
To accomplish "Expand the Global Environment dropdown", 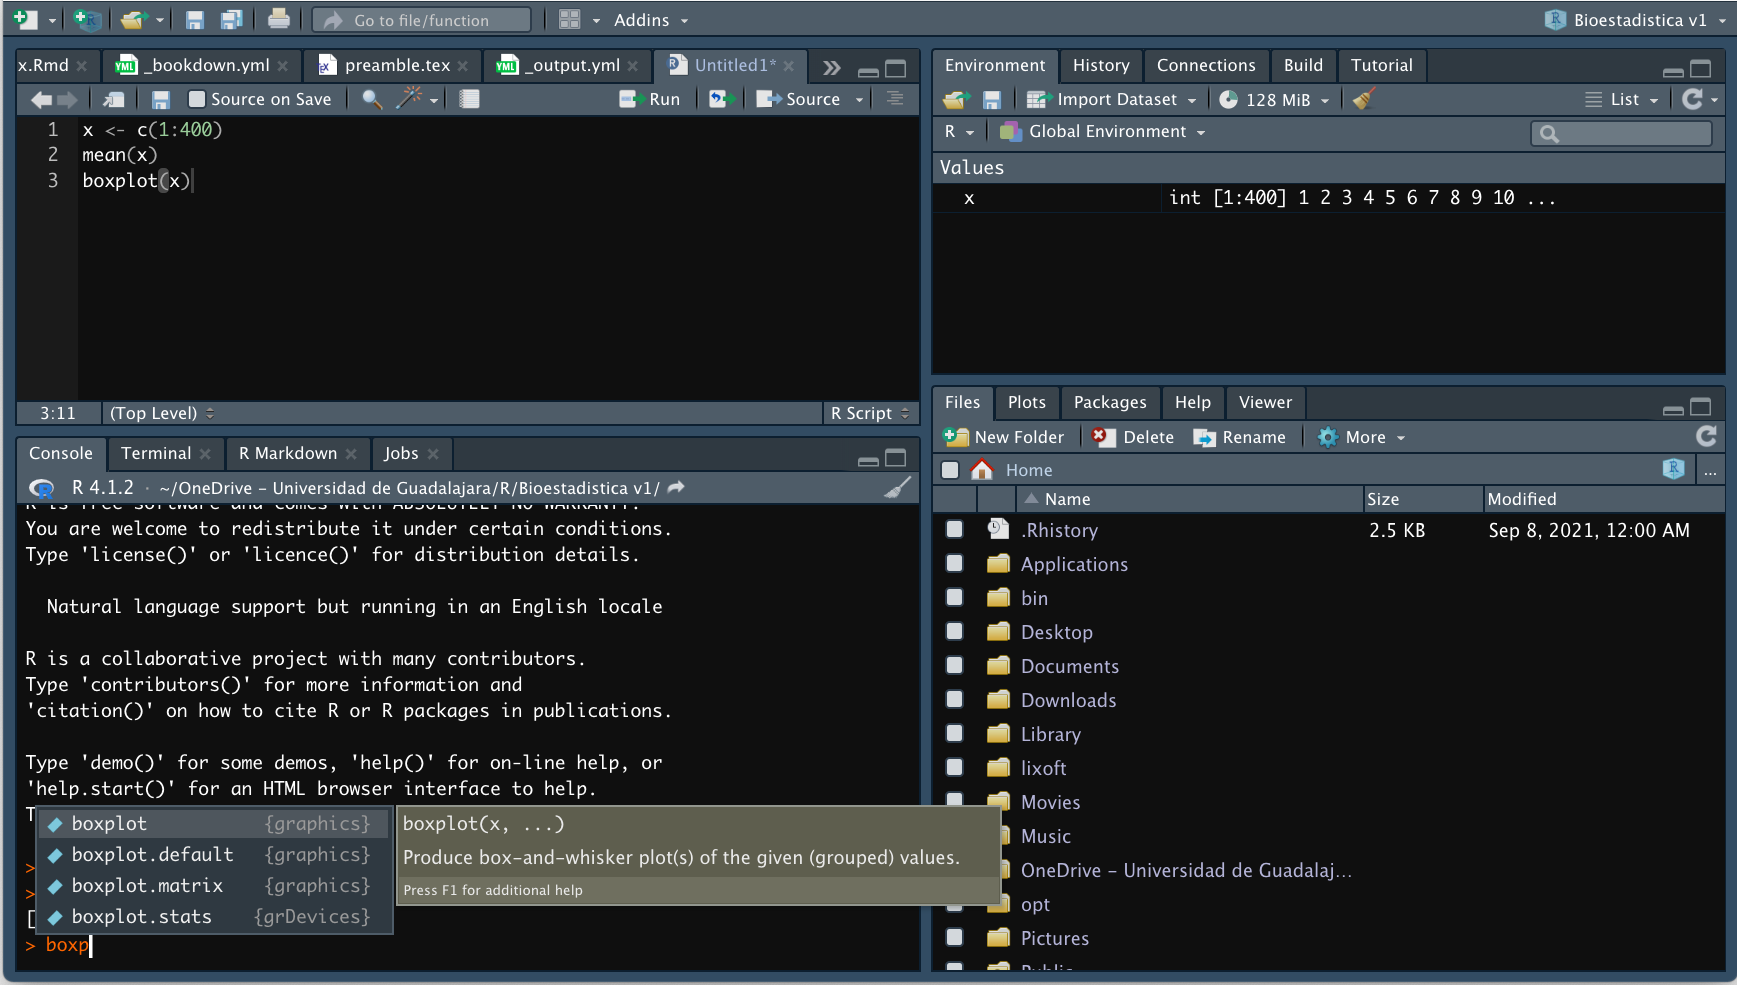I will (x=1115, y=132).
